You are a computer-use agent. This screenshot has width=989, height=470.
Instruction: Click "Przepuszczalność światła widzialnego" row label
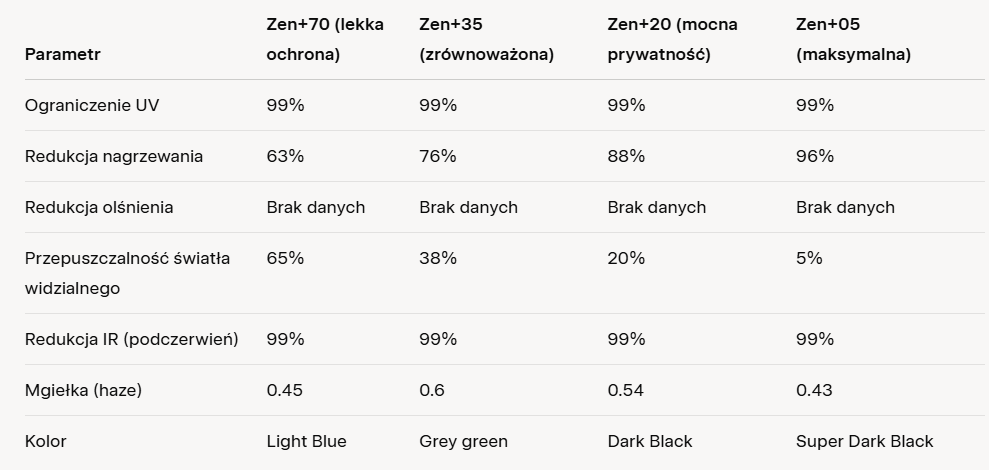pos(127,273)
